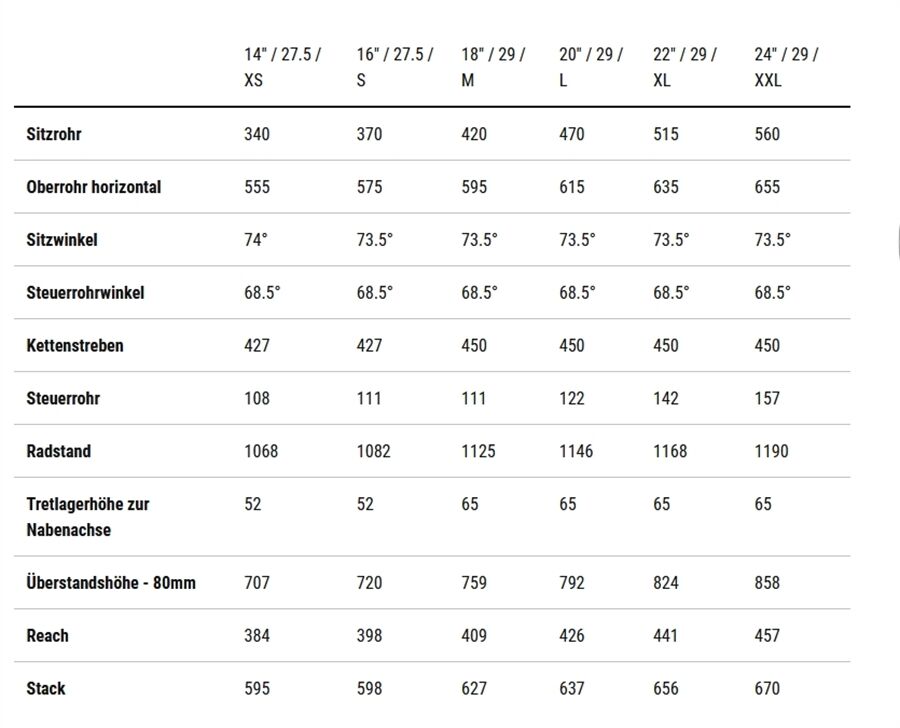Click the Kettenstreben row label
900x728 pixels.
(75, 345)
